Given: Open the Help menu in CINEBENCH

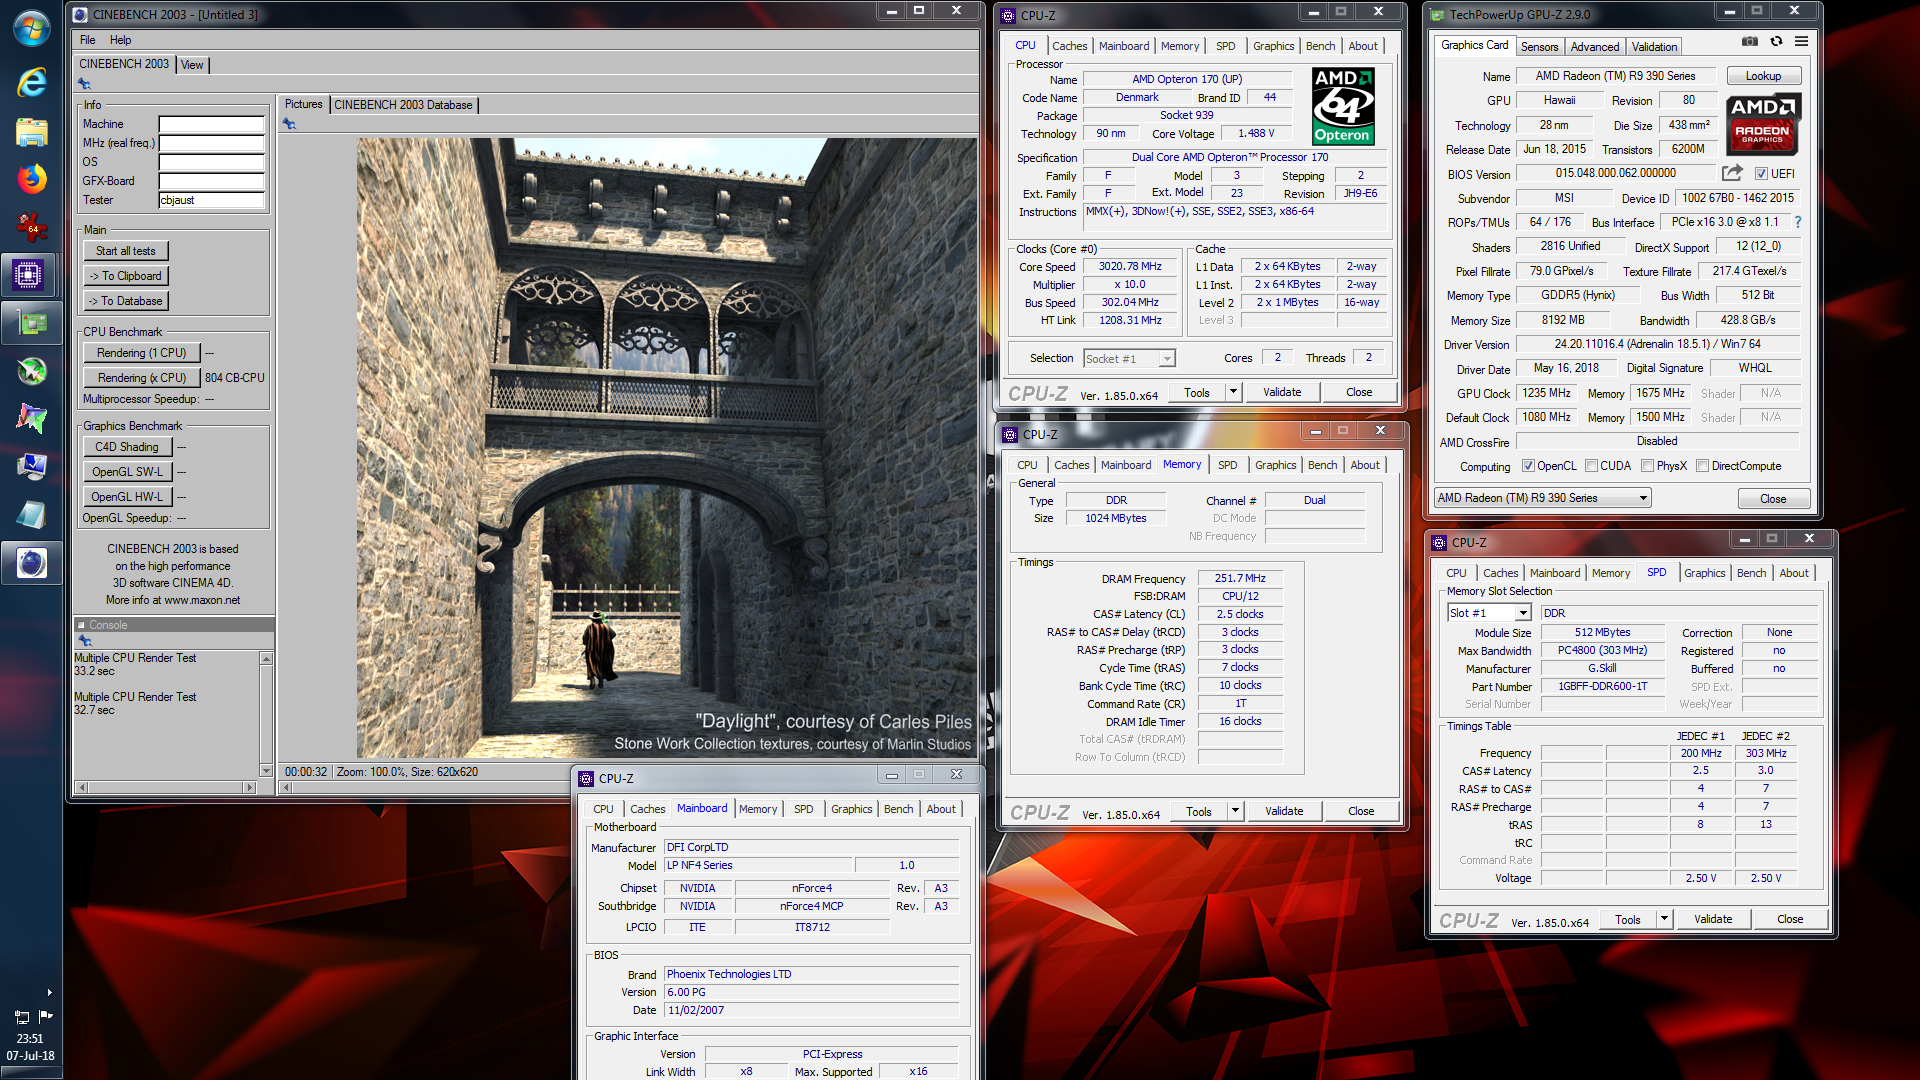Looking at the screenshot, I should [x=121, y=40].
